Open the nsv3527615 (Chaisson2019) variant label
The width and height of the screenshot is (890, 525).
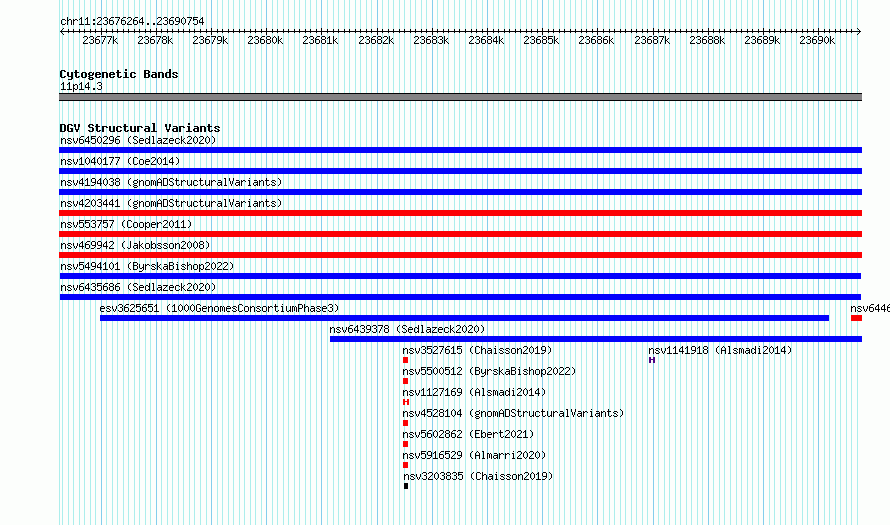[477, 350]
